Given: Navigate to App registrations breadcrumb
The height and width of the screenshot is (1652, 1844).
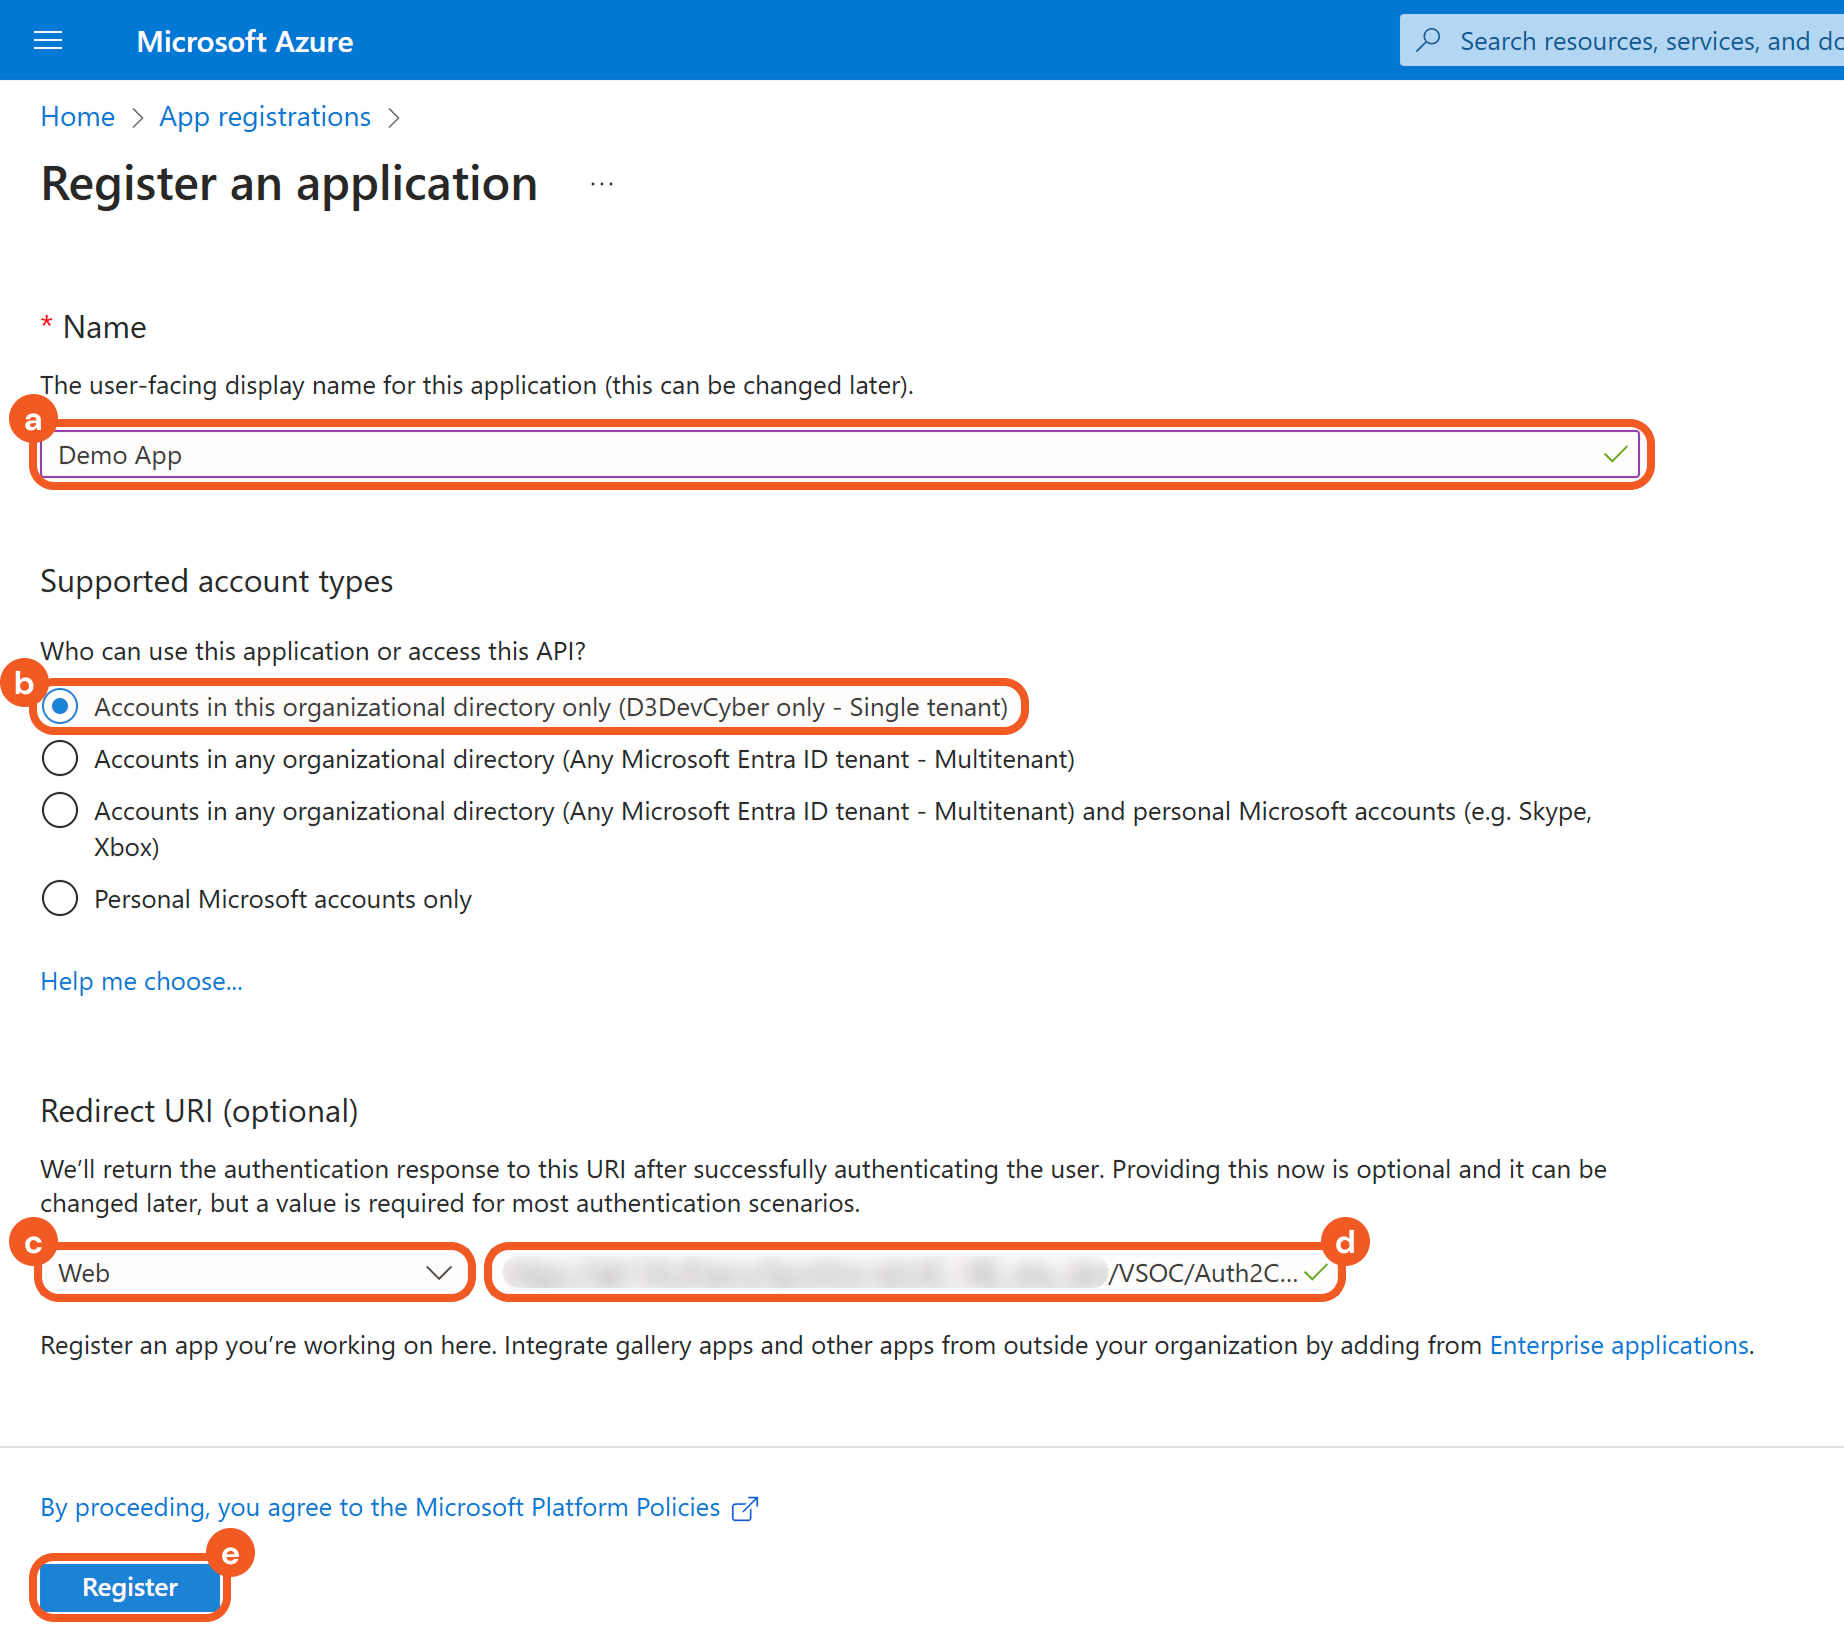Looking at the screenshot, I should [x=265, y=117].
